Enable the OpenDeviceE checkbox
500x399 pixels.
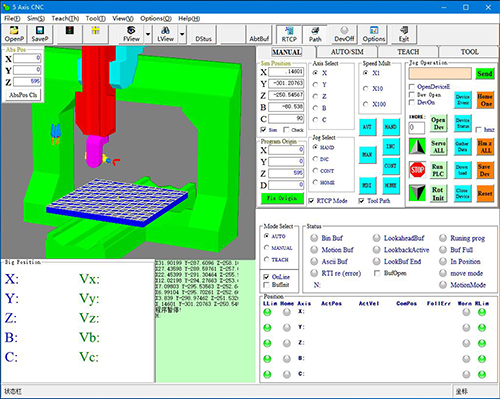[x=412, y=87]
